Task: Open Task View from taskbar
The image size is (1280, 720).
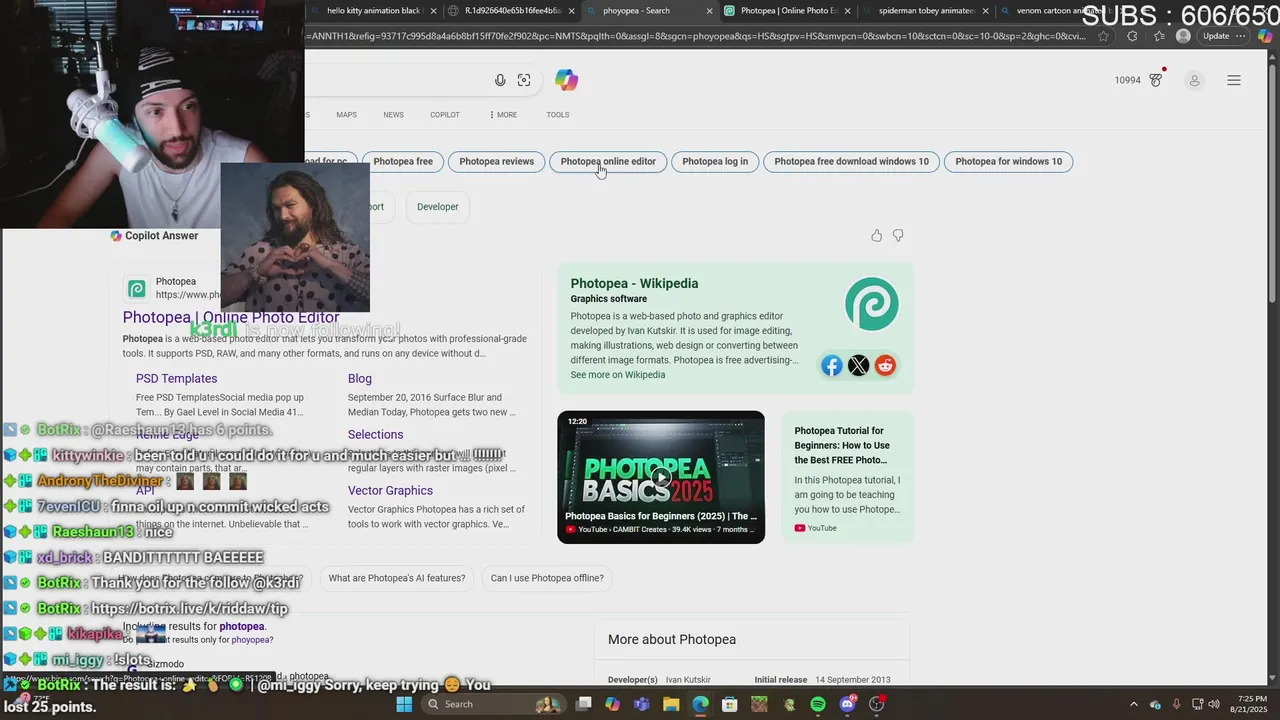Action: (x=584, y=704)
